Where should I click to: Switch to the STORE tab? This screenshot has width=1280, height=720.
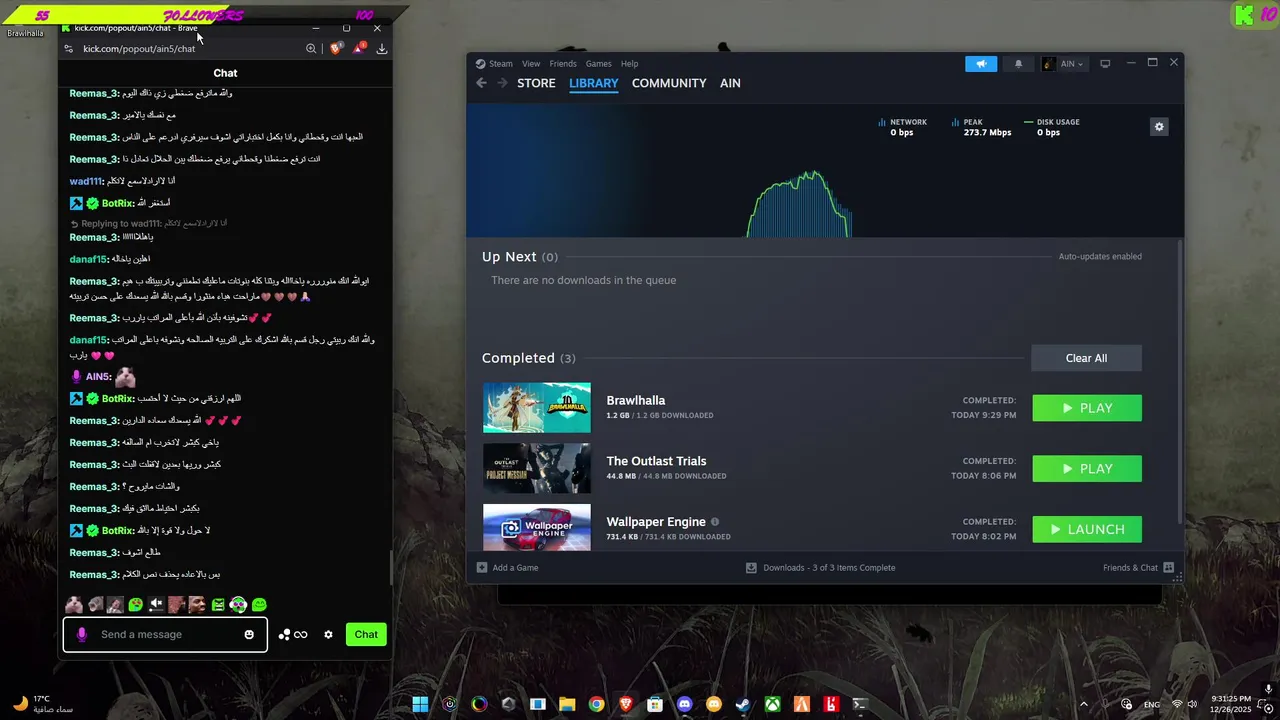pyautogui.click(x=536, y=83)
